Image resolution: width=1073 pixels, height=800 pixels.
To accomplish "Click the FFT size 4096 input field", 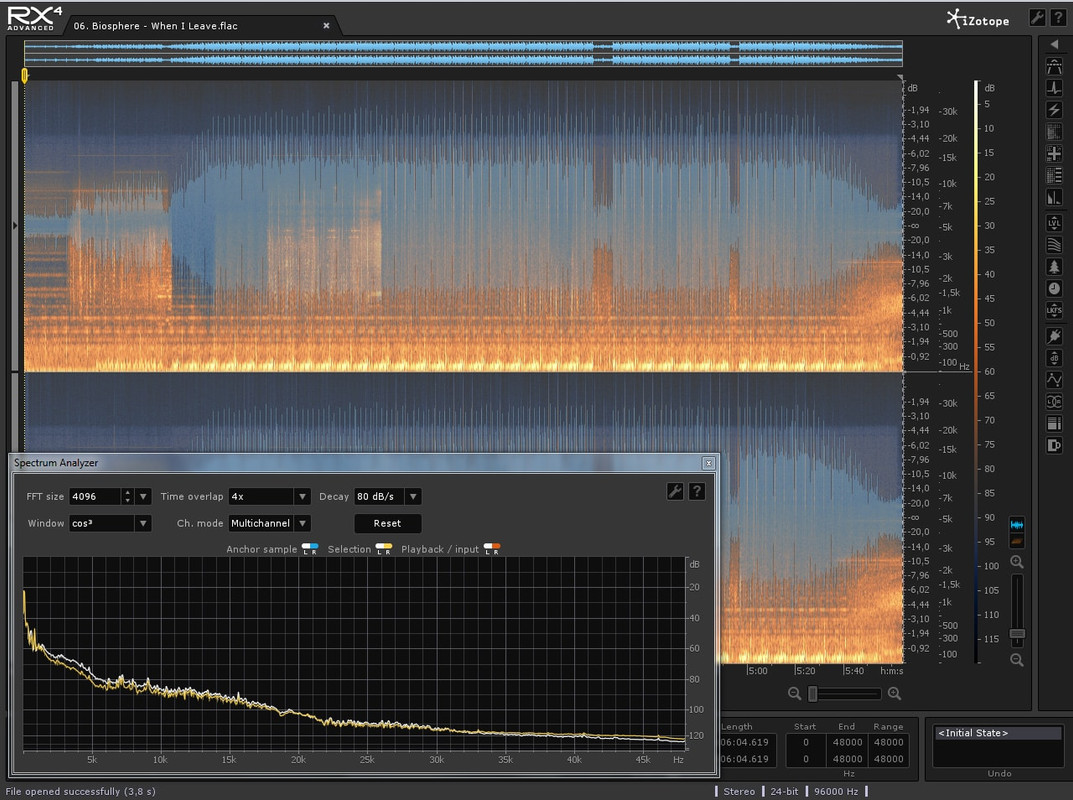I will pos(95,496).
